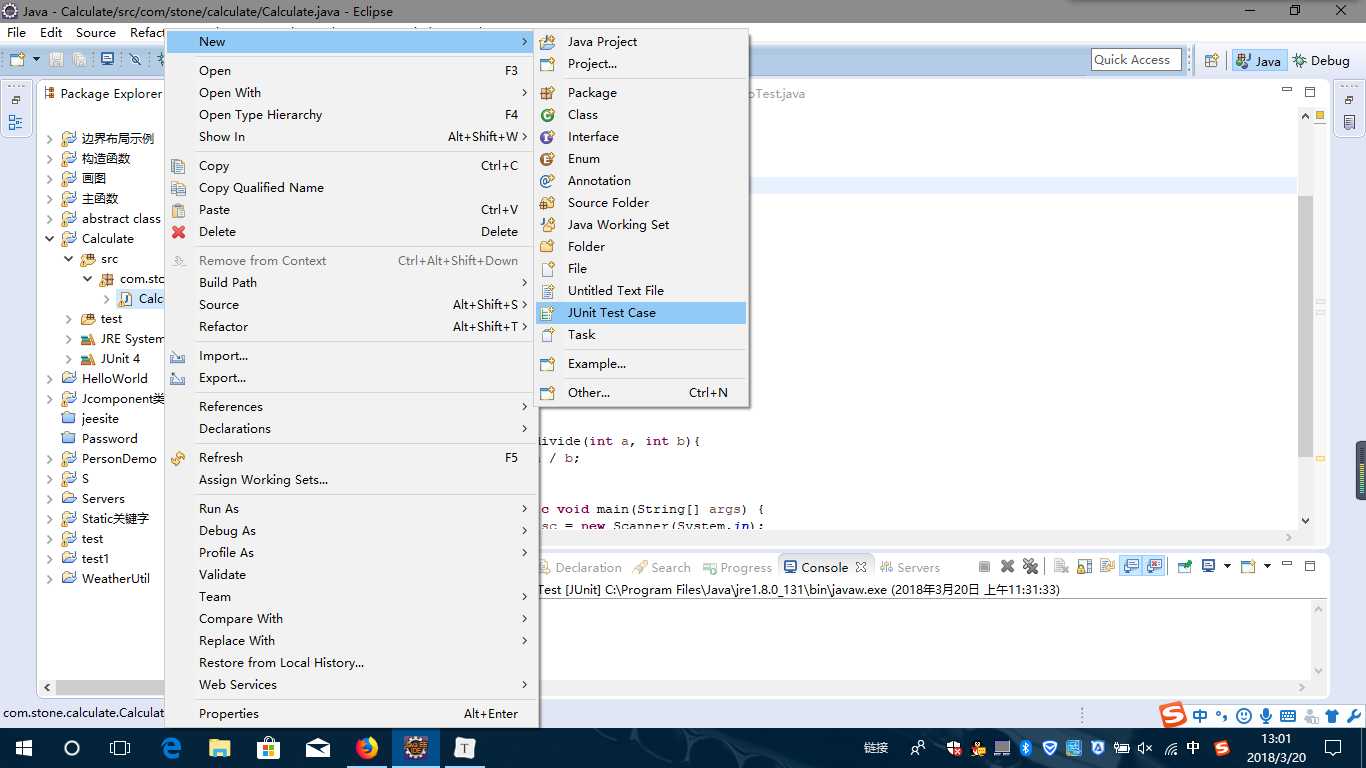Click the Example... wizard icon
This screenshot has width=1366, height=768.
point(547,364)
